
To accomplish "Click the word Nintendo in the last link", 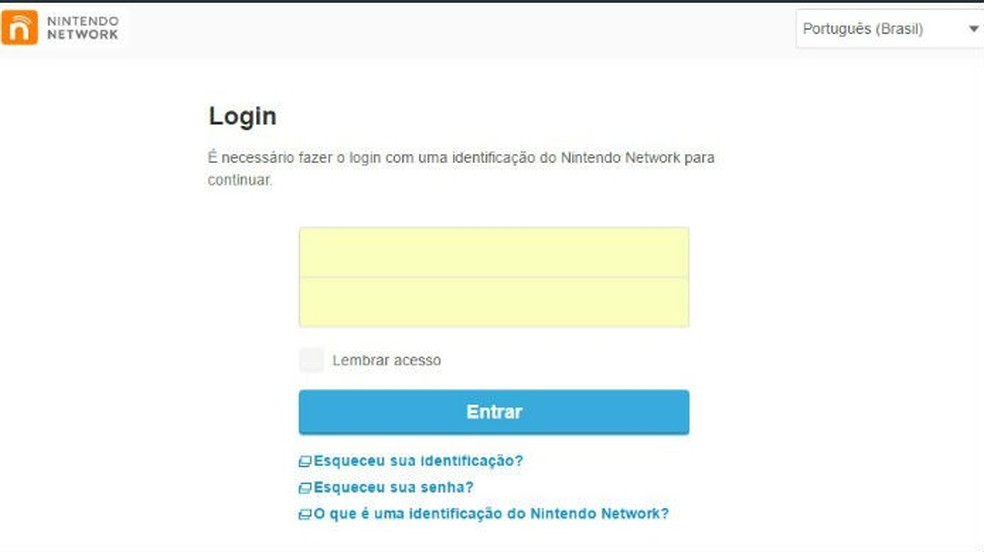I will click(x=563, y=514).
